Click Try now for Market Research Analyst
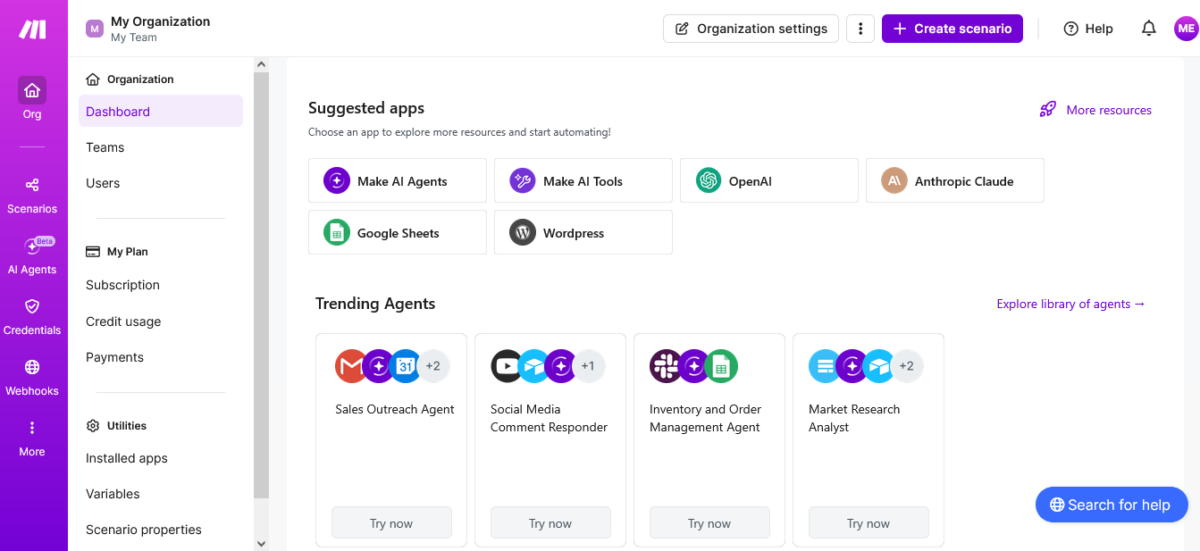Viewport: 1200px width, 551px height. [868, 523]
